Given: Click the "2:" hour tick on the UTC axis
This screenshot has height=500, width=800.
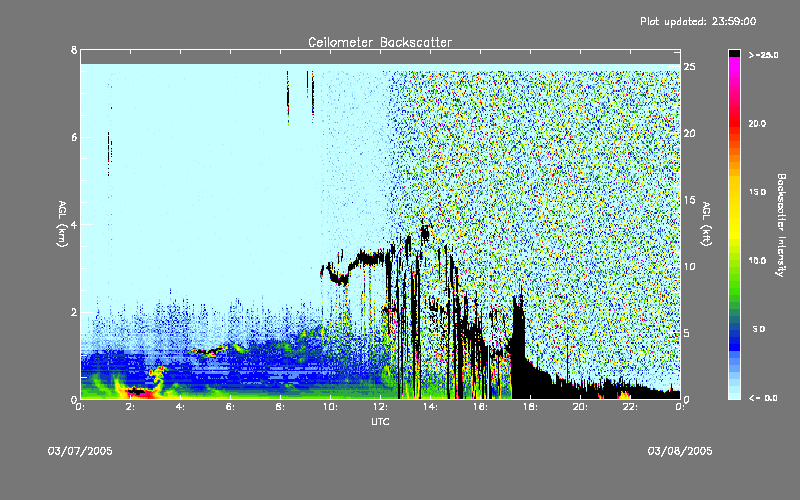Looking at the screenshot, I should tap(130, 407).
